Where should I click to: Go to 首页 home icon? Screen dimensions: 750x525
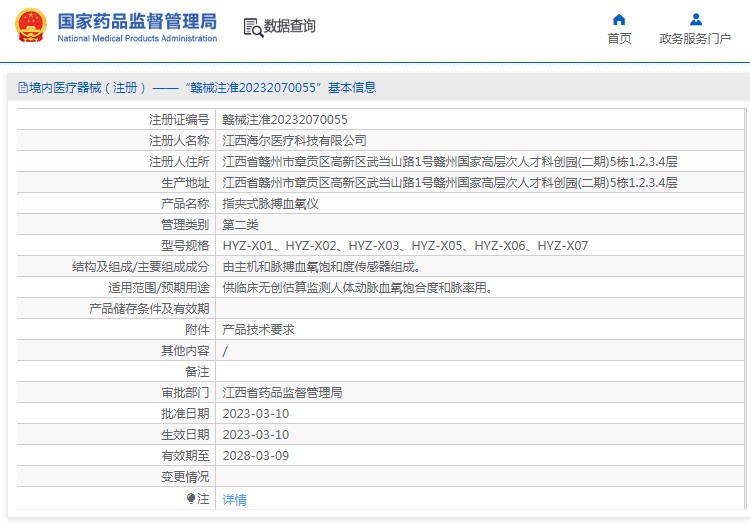pyautogui.click(x=619, y=20)
